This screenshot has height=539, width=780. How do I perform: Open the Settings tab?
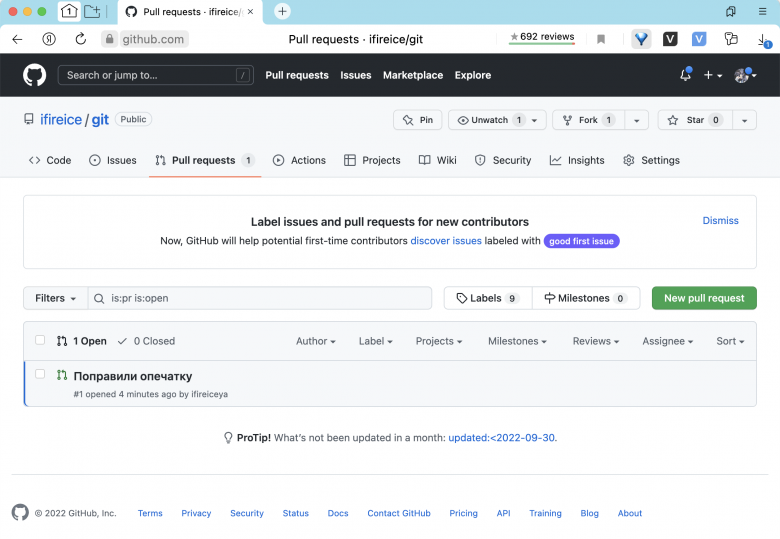point(651,160)
